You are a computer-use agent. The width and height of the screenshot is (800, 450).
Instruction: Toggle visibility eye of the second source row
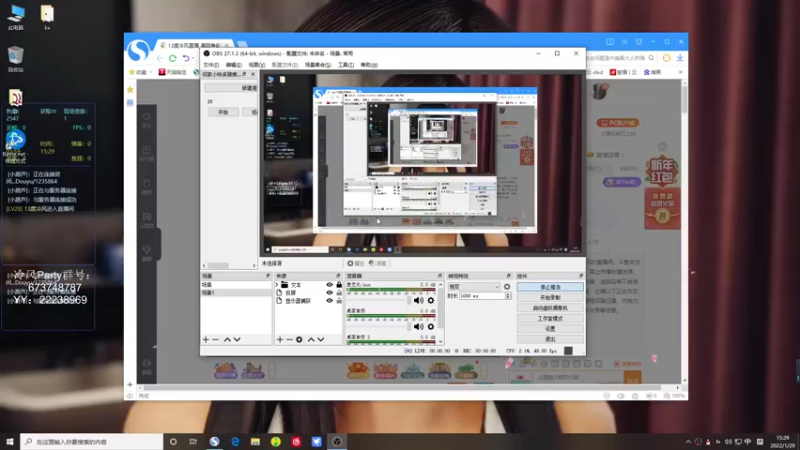click(330, 293)
